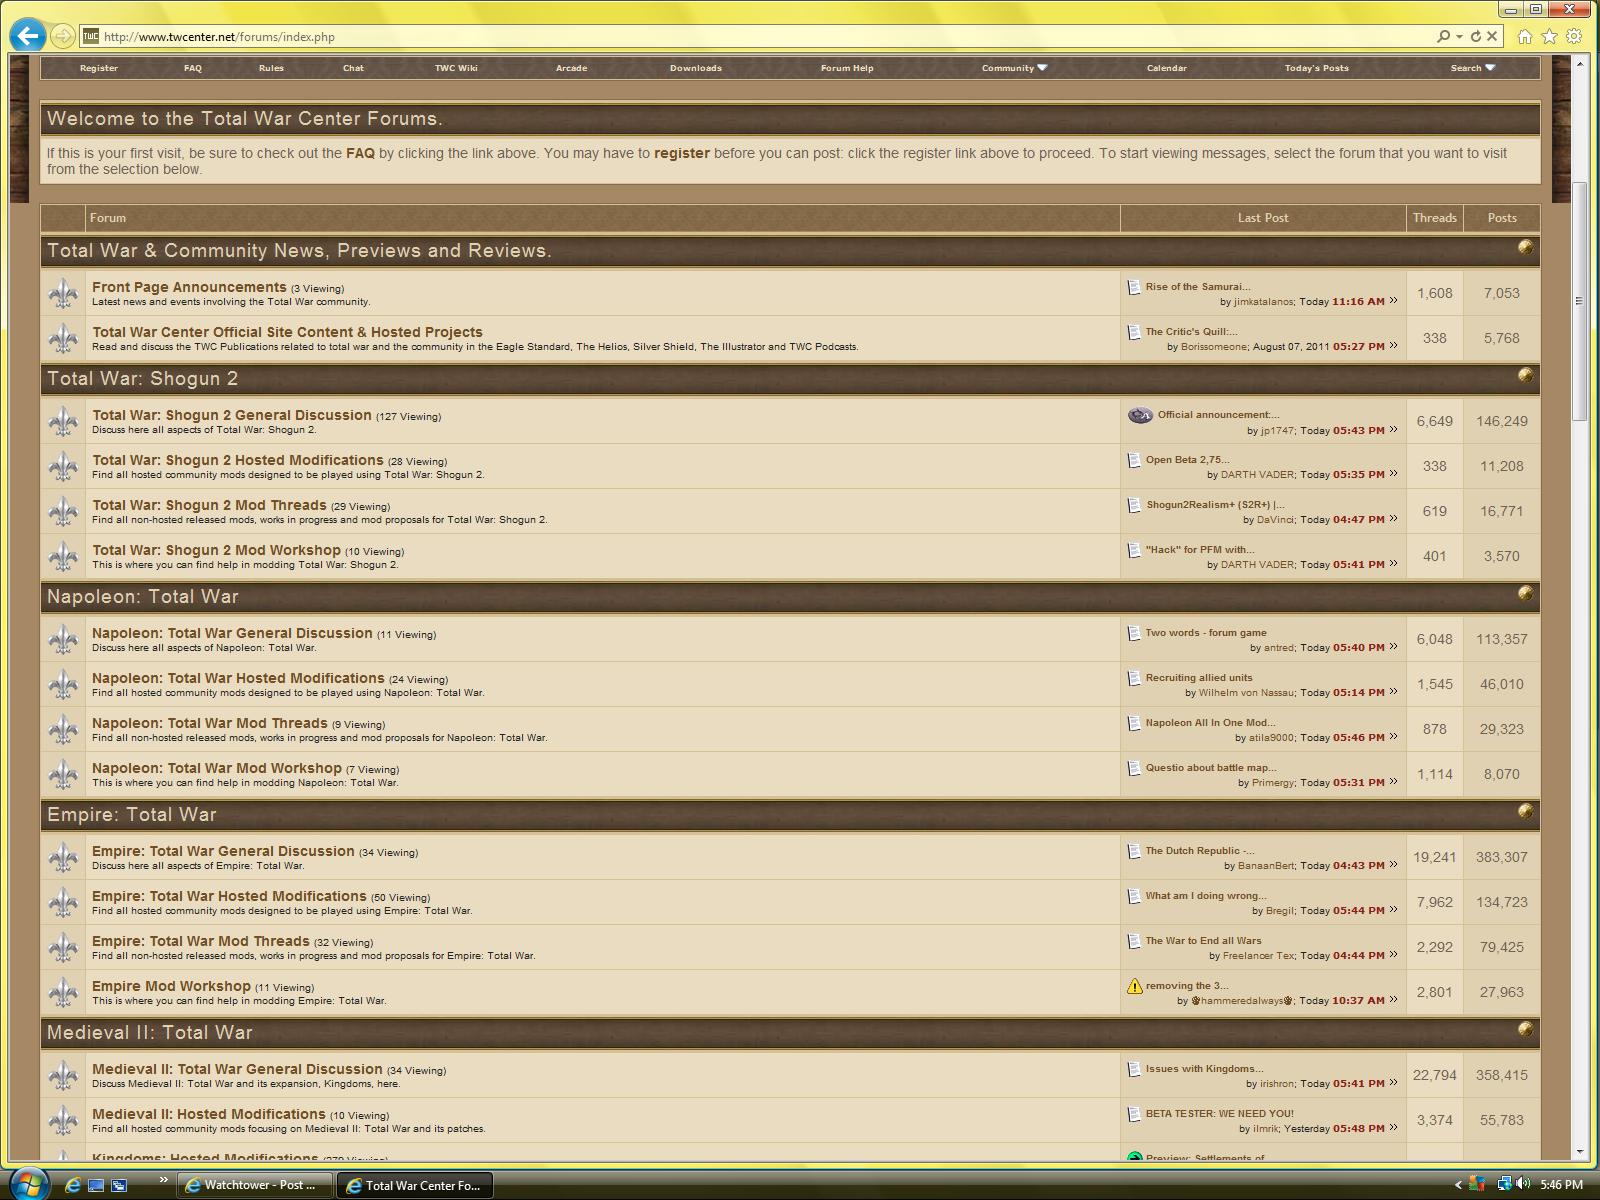Image resolution: width=1600 pixels, height=1200 pixels.
Task: Click forum status icon for Empire Mod Workshop
Action: pos(63,992)
